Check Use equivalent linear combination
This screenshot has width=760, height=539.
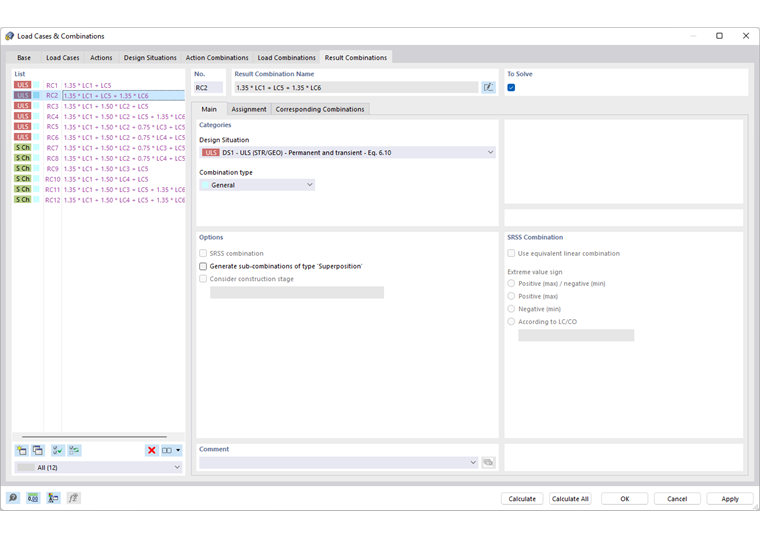(511, 253)
